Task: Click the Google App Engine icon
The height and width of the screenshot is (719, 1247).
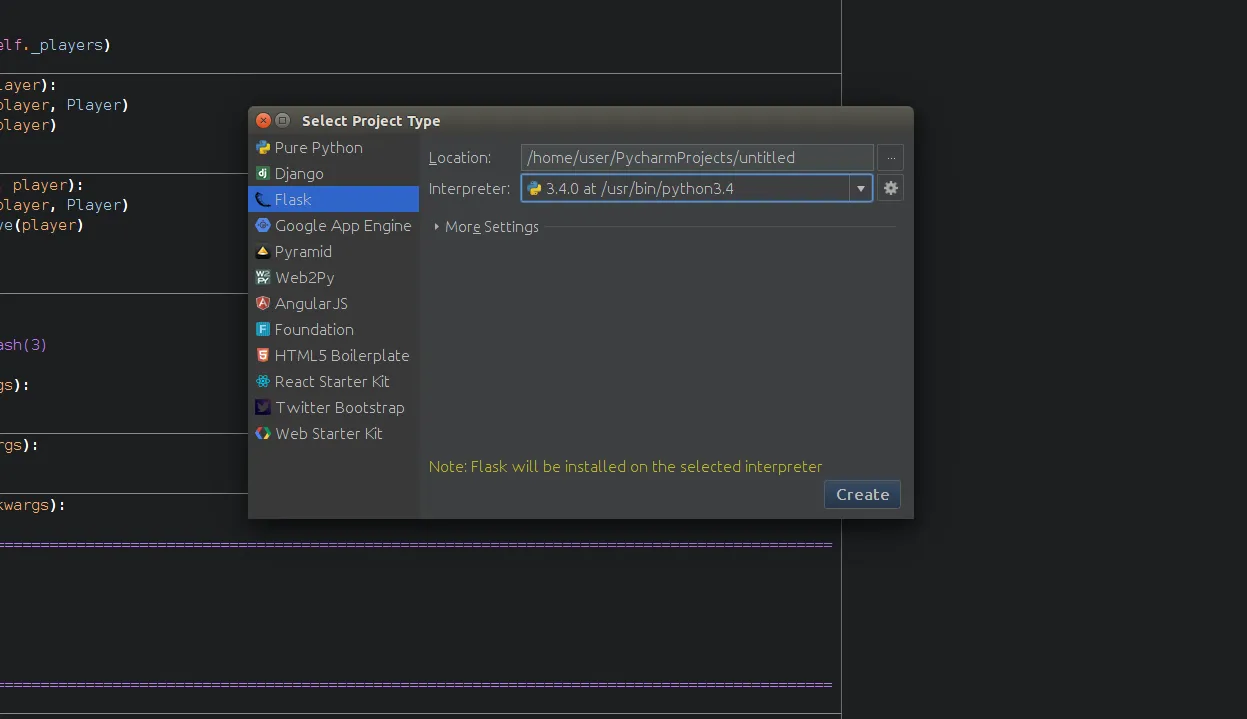Action: click(x=263, y=225)
